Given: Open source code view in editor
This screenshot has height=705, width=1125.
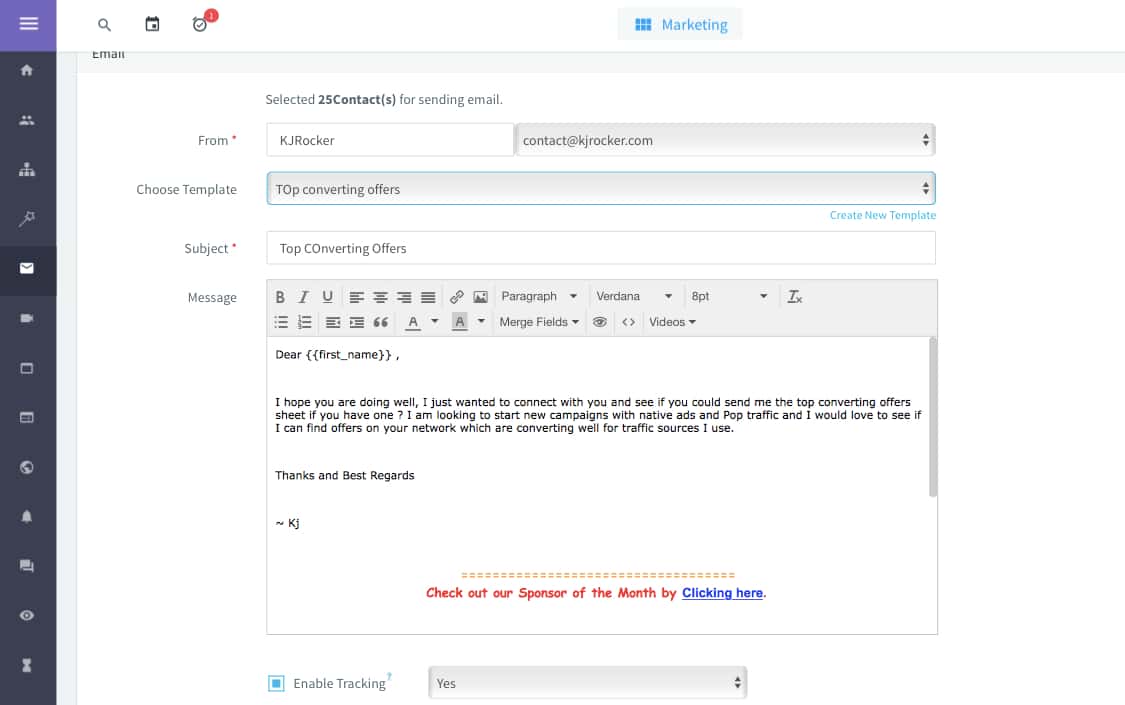Looking at the screenshot, I should tap(628, 322).
